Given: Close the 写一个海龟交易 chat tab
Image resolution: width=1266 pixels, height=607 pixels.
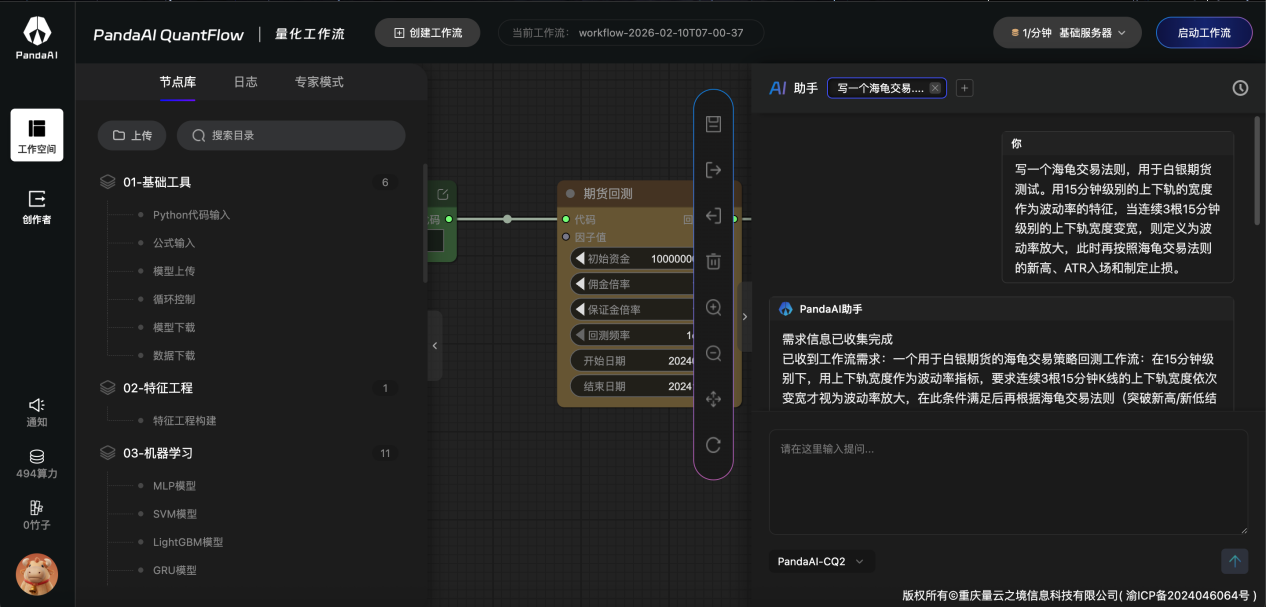Looking at the screenshot, I should click(934, 88).
